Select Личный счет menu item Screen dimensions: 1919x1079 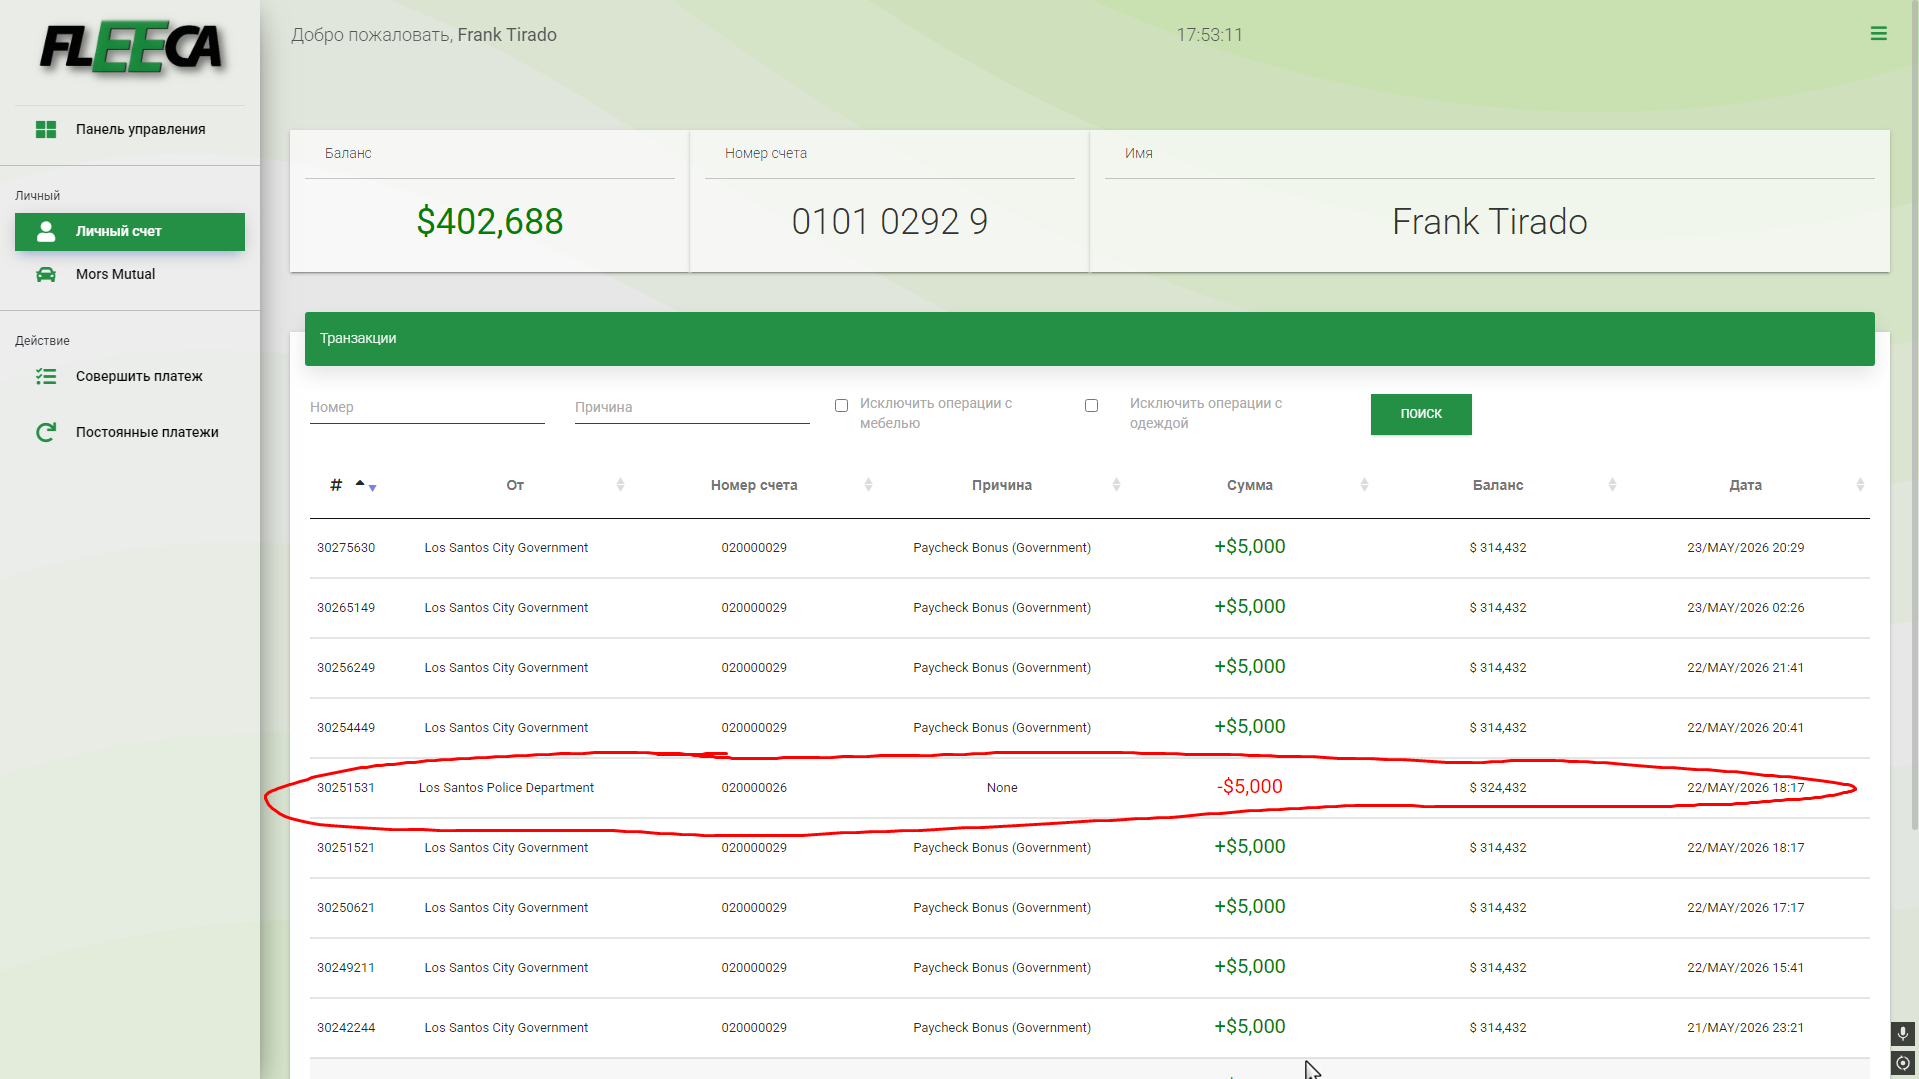[130, 231]
